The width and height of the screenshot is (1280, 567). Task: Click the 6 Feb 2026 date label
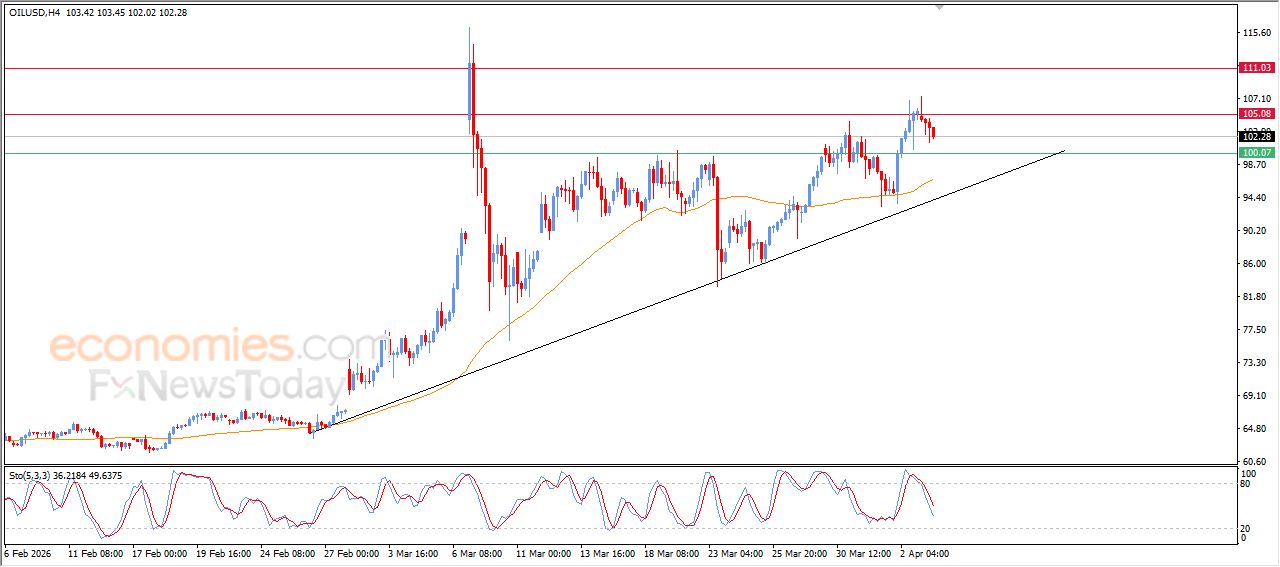click(32, 553)
